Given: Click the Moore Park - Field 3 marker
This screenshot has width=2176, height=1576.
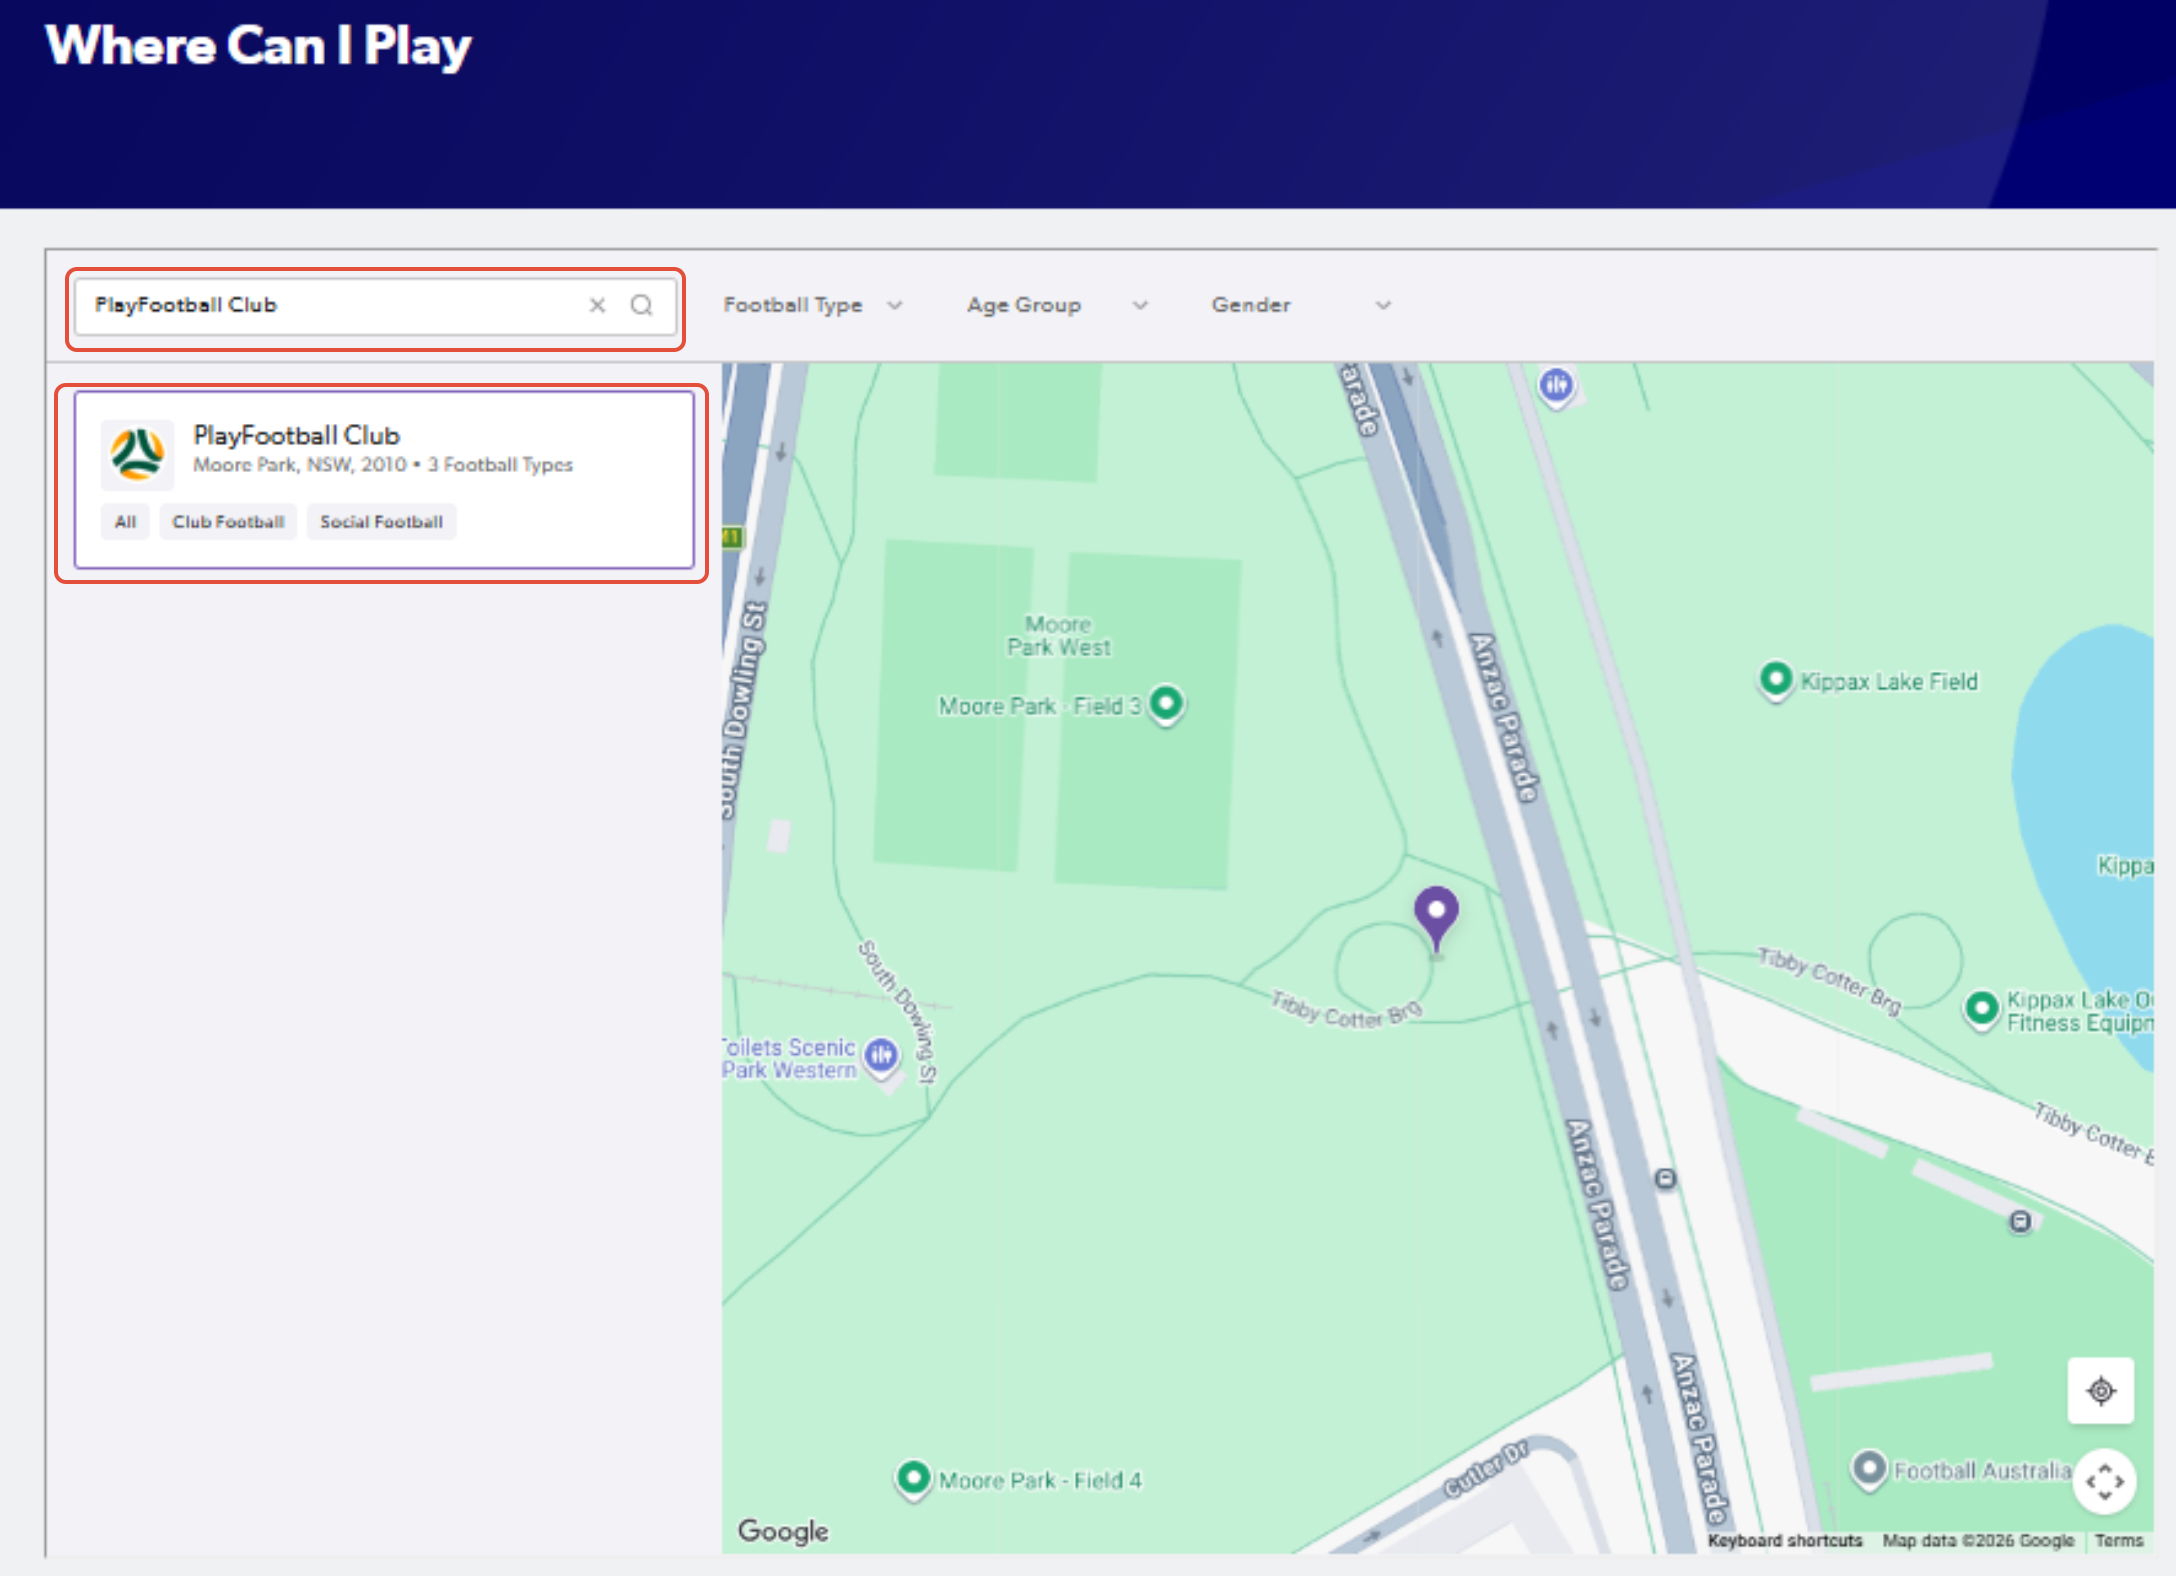Looking at the screenshot, I should point(1166,704).
